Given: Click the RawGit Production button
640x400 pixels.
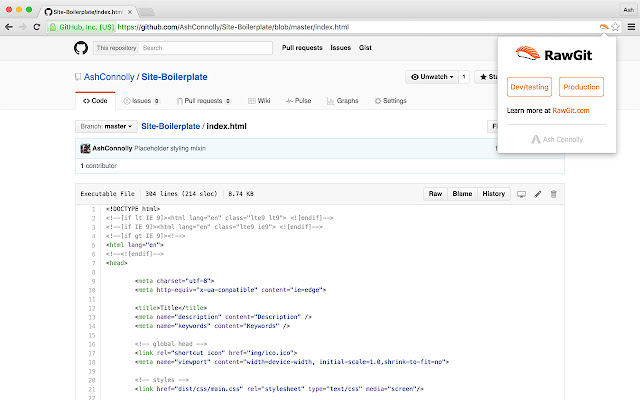Looking at the screenshot, I should tap(581, 87).
